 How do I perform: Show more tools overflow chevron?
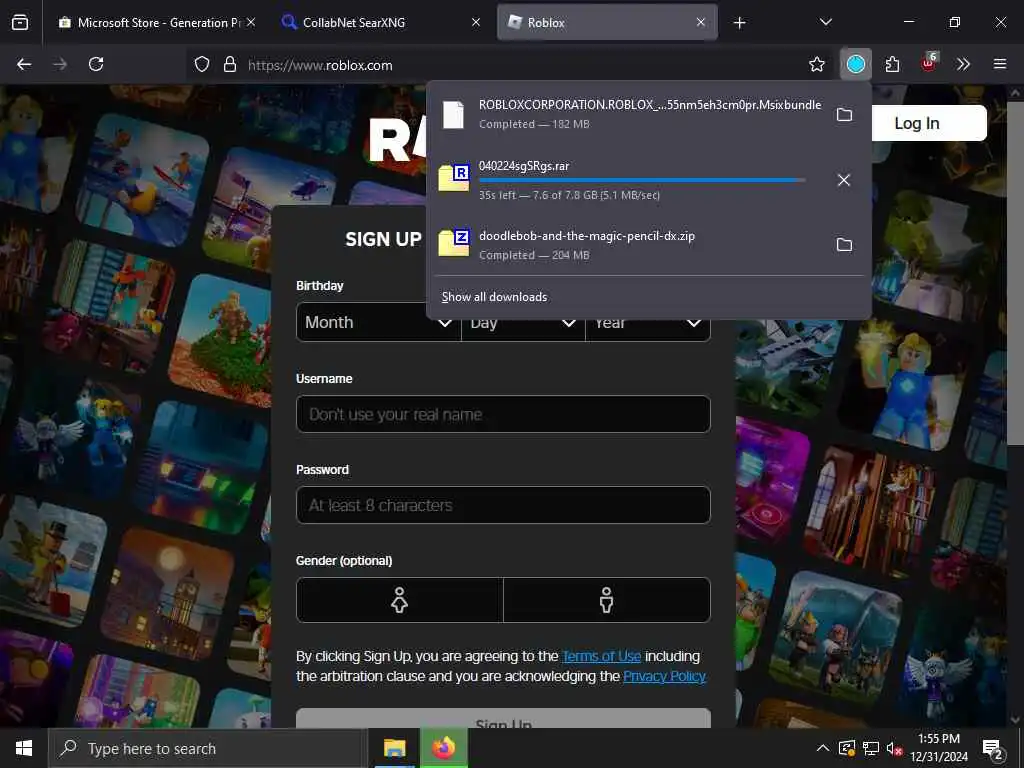(x=963, y=64)
